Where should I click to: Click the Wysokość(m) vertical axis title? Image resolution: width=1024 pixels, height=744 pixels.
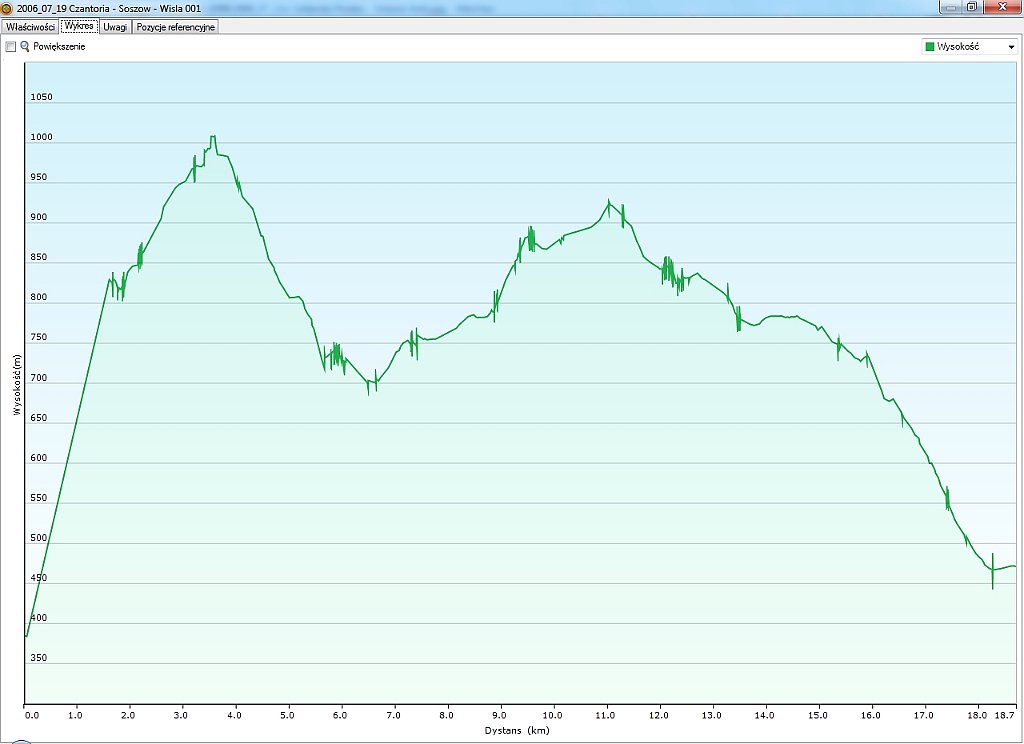(17, 383)
